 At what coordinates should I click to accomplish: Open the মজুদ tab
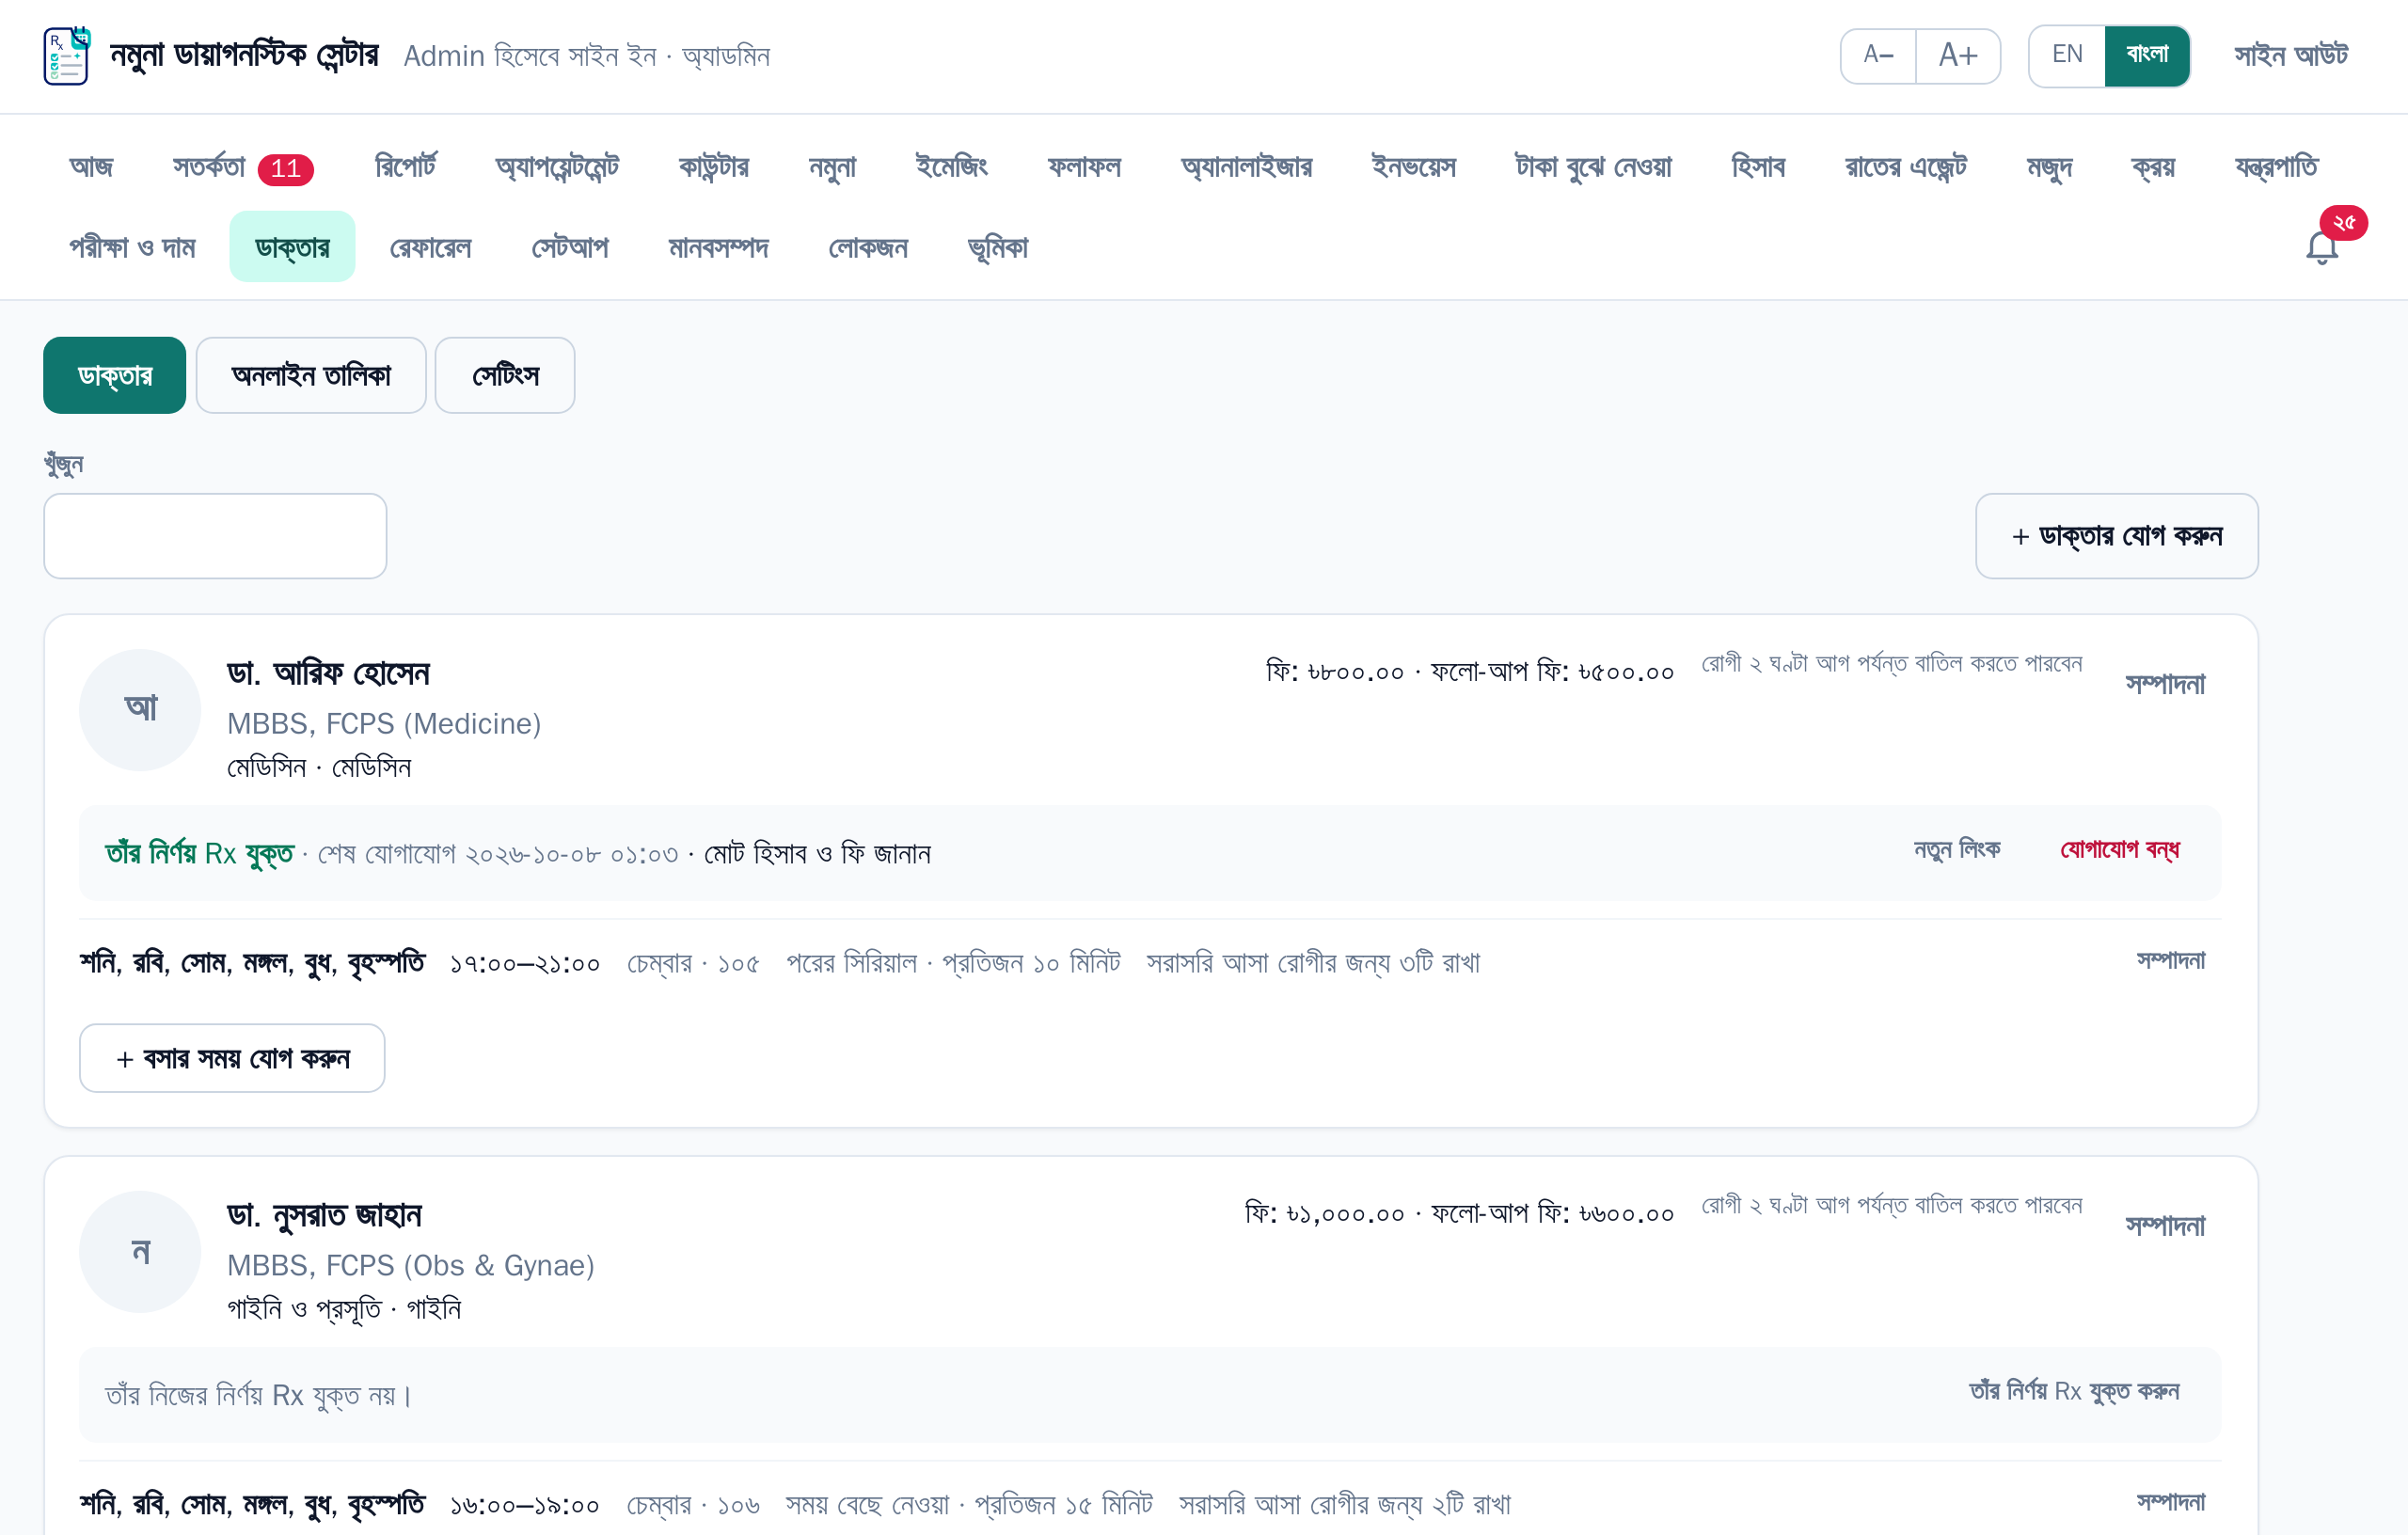(2049, 166)
